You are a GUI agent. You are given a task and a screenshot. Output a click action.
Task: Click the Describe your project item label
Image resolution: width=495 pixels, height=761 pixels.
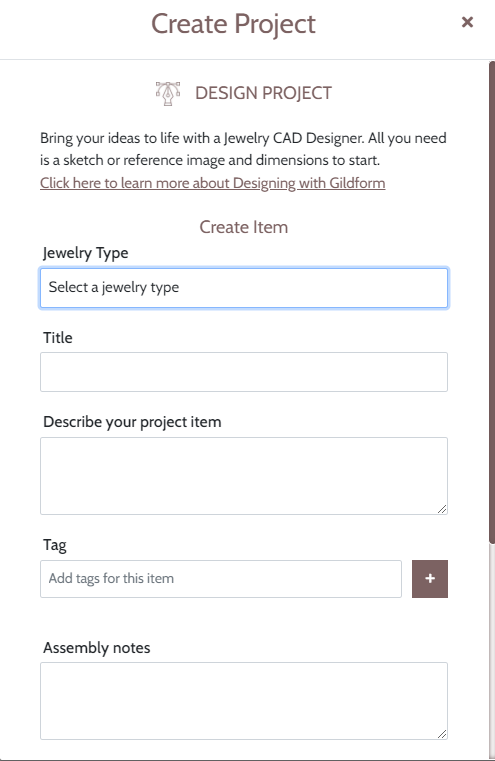[132, 422]
